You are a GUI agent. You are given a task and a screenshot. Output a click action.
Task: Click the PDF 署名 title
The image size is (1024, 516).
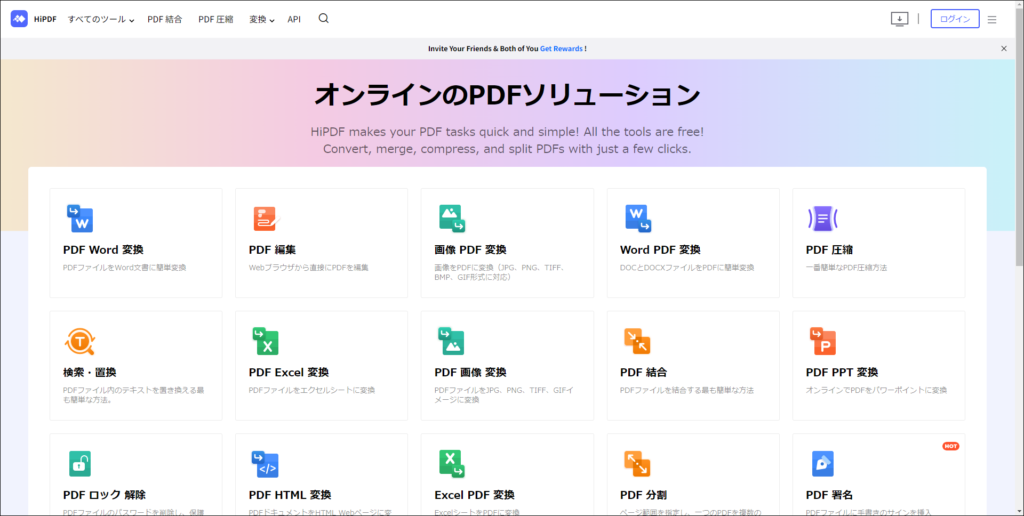pyautogui.click(x=829, y=495)
